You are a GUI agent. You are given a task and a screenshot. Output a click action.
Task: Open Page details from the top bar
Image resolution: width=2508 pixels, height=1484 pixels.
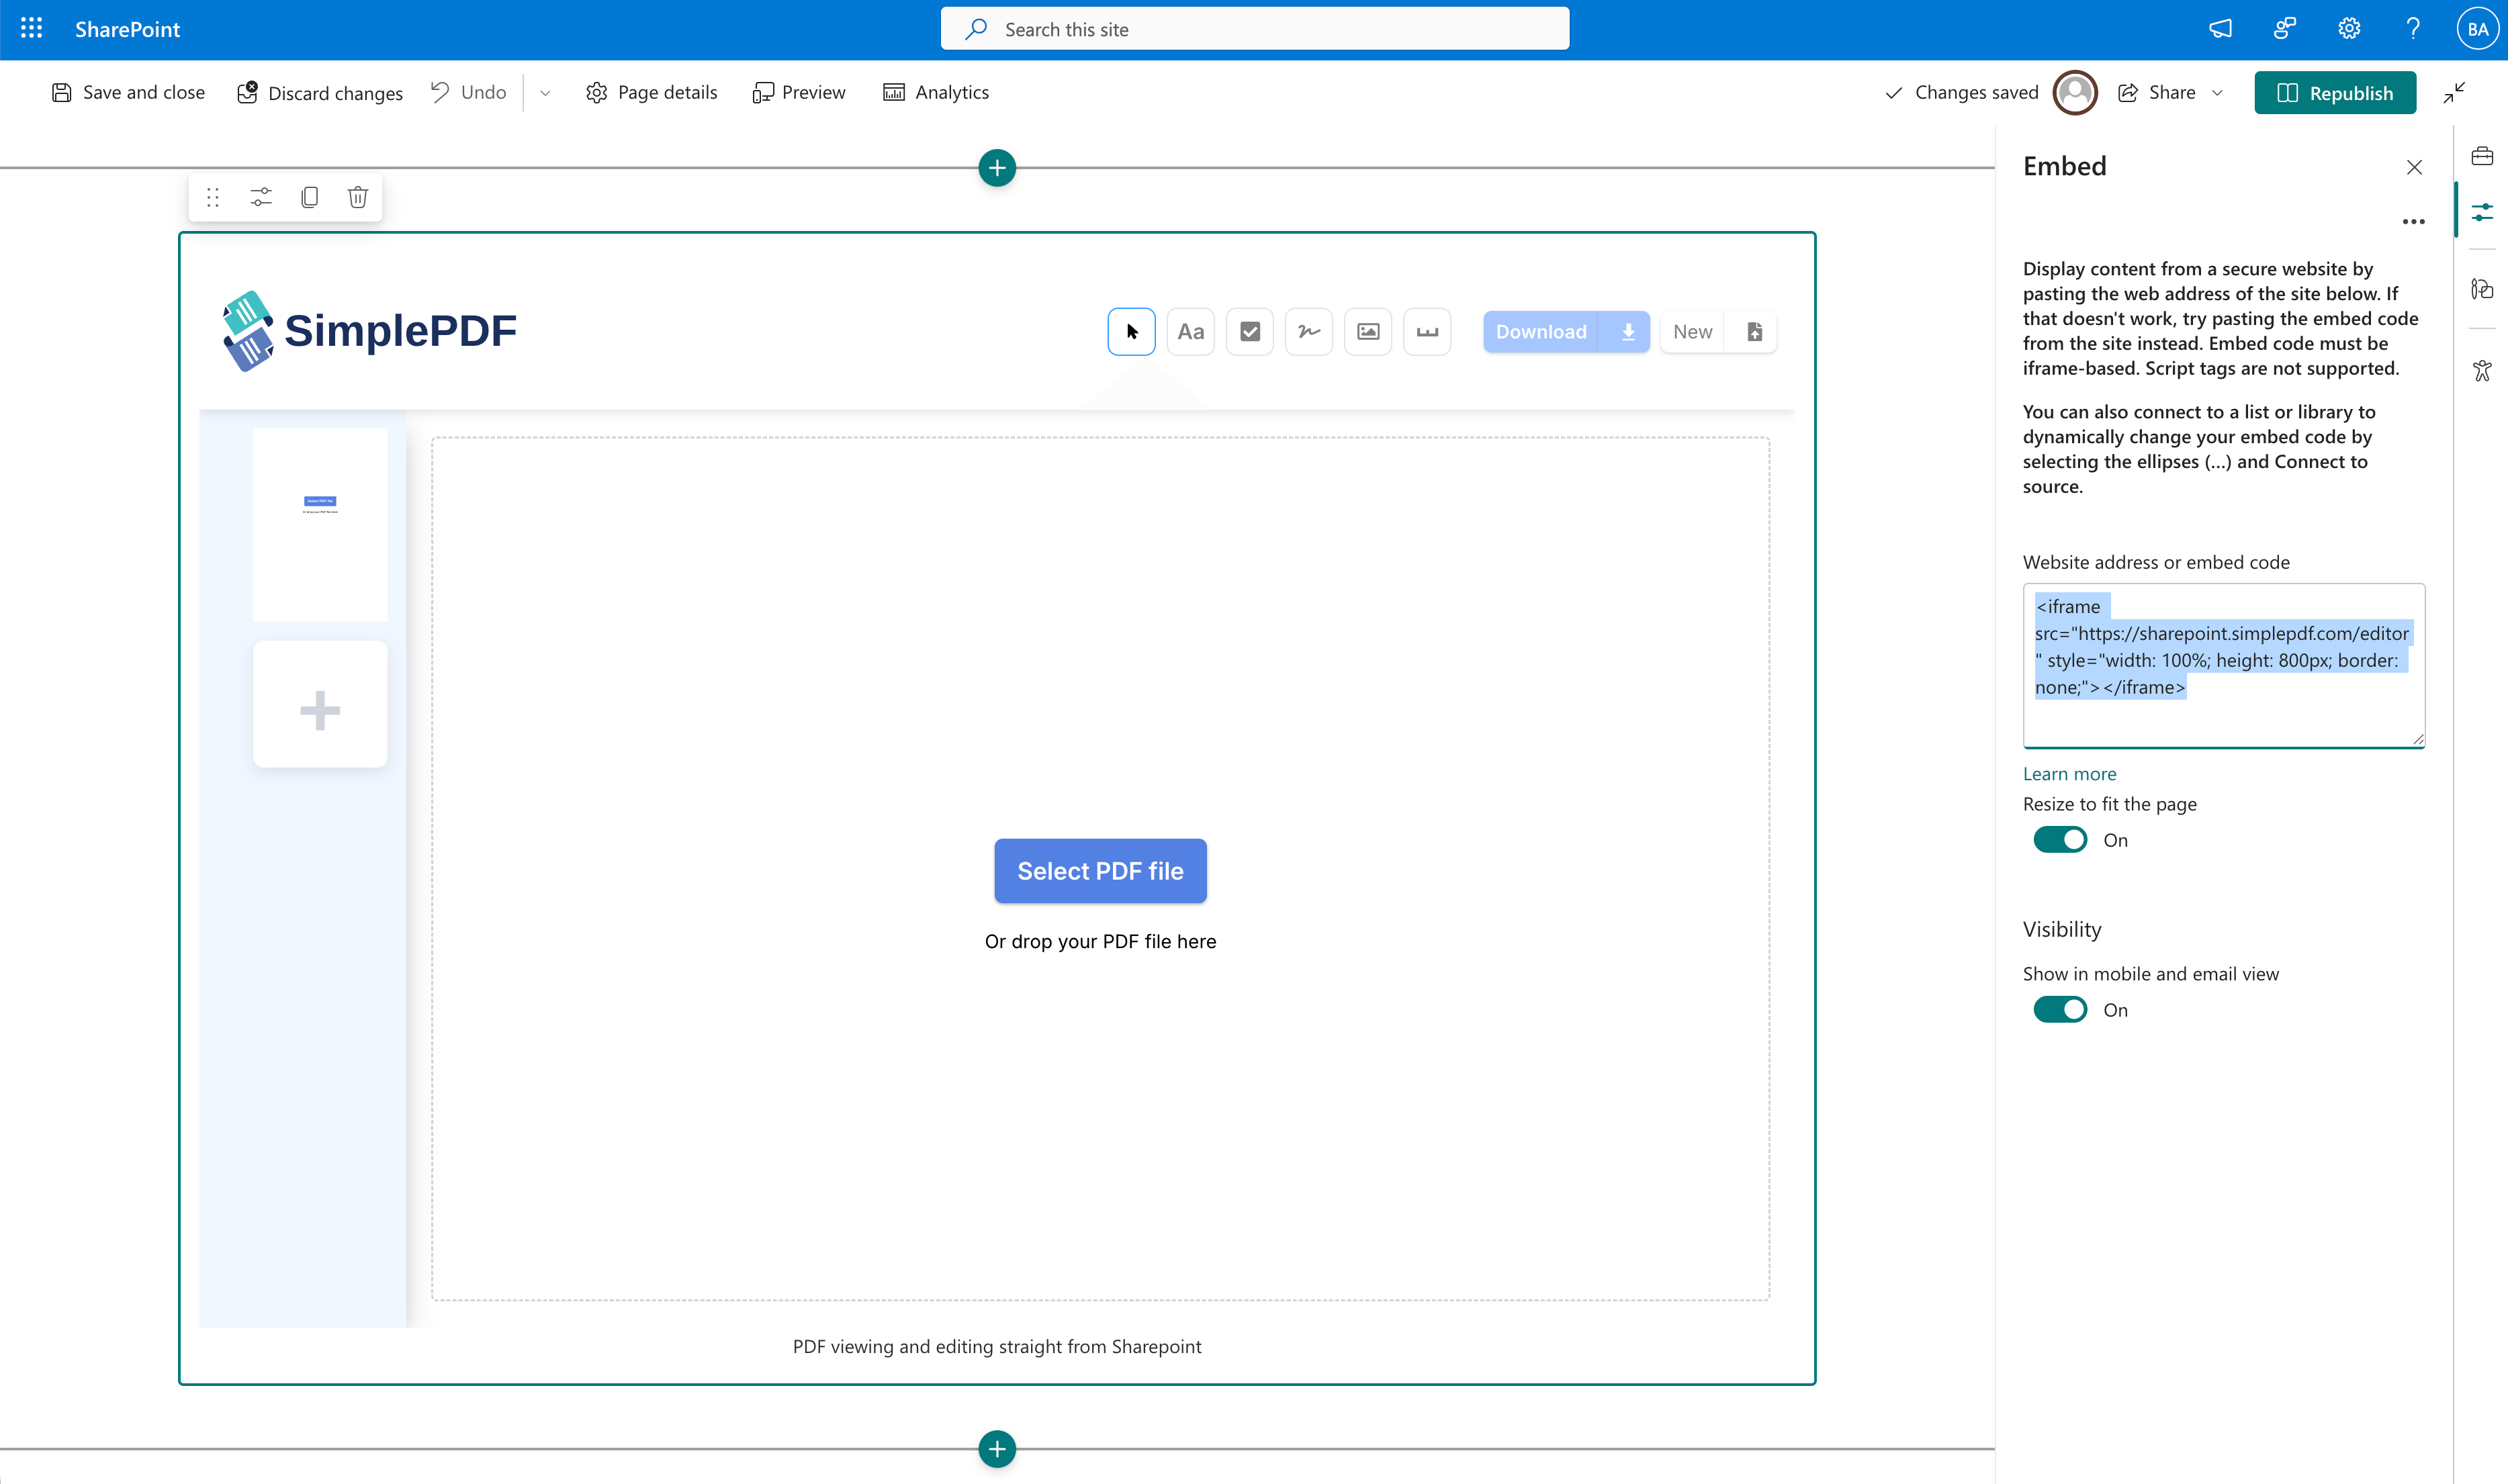[x=652, y=92]
